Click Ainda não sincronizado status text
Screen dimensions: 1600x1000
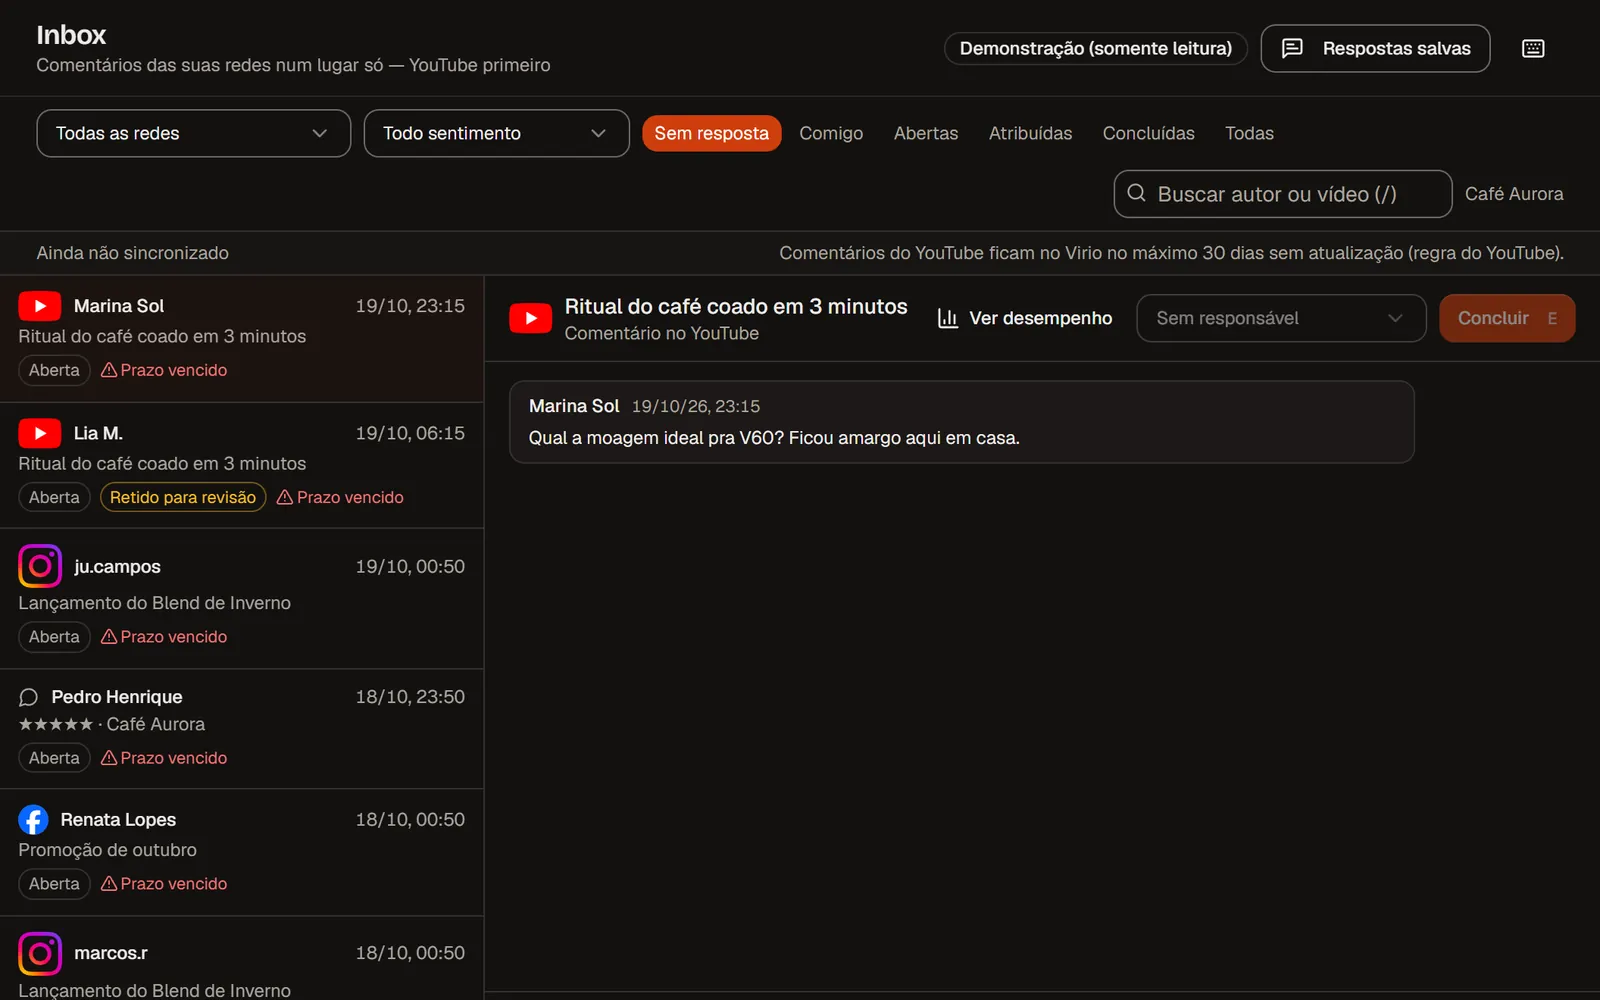(132, 253)
